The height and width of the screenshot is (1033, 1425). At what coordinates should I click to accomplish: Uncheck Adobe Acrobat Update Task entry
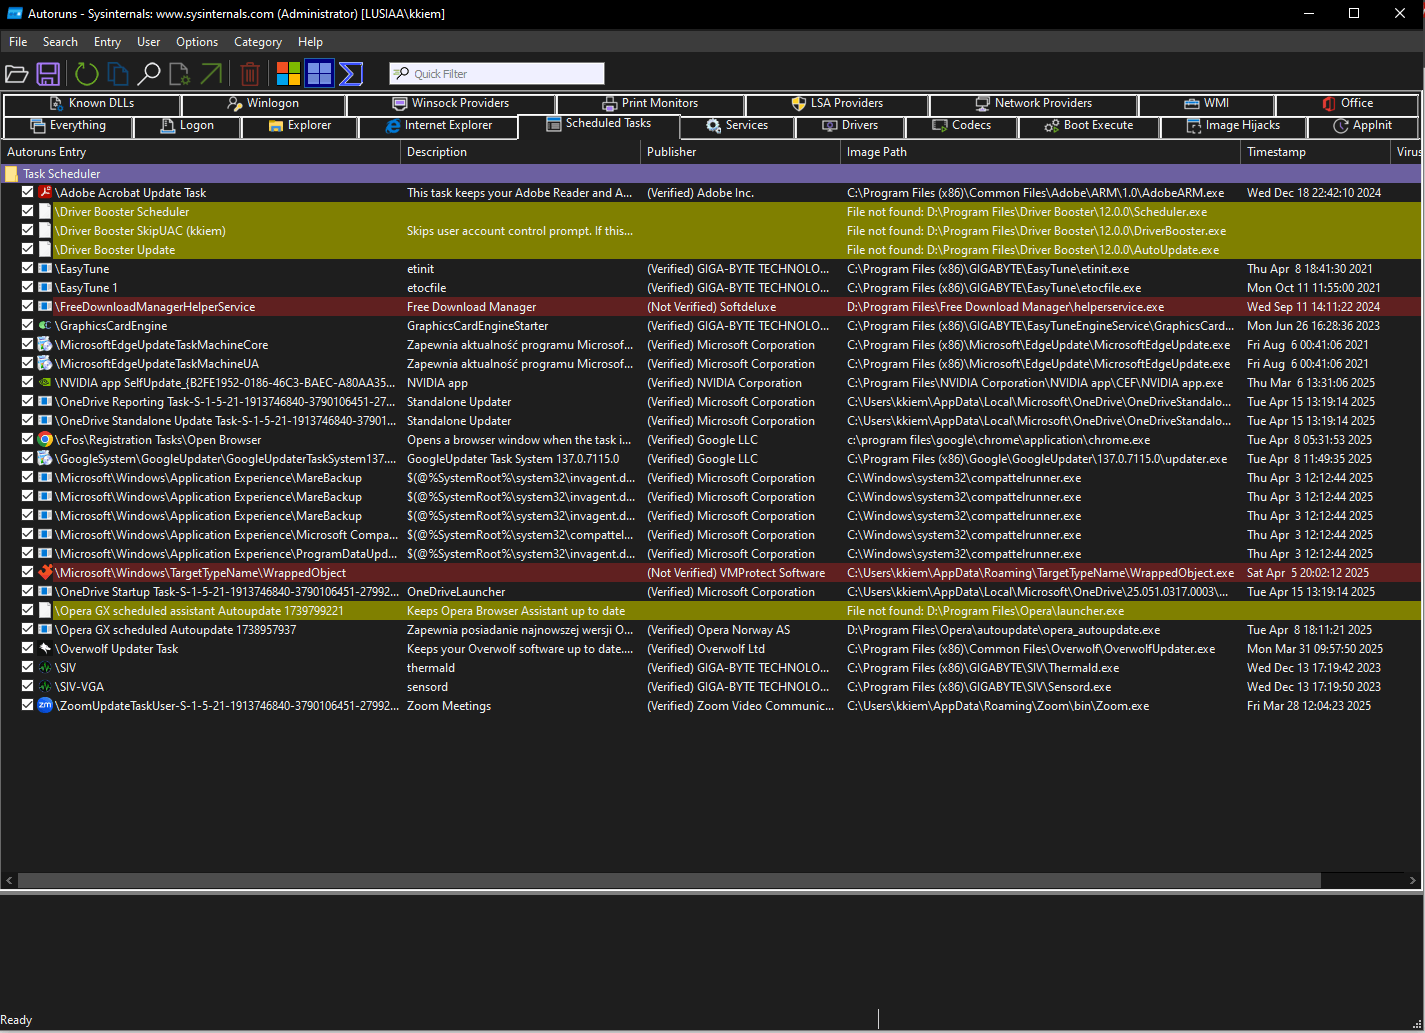pos(28,192)
